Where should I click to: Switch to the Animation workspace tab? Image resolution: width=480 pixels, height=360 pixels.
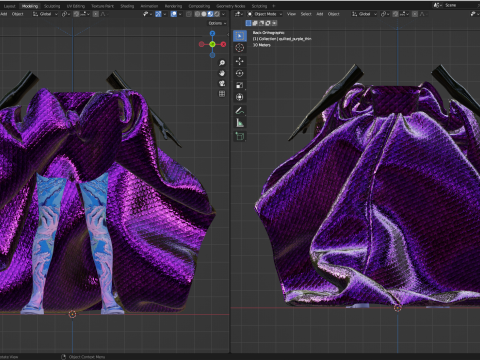point(149,6)
